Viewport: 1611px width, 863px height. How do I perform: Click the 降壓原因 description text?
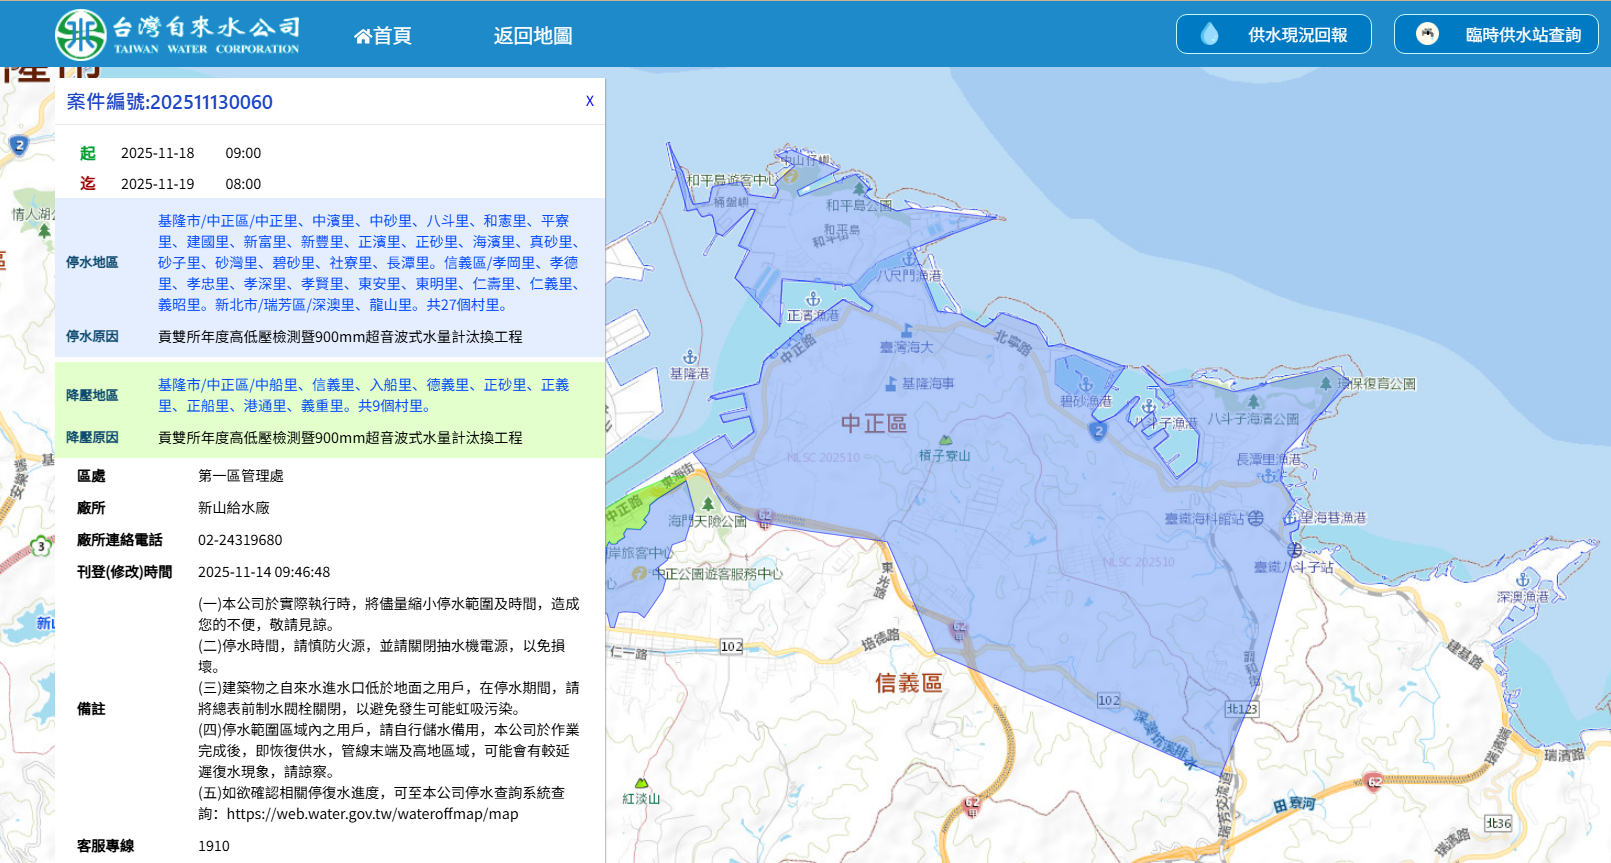click(x=340, y=438)
